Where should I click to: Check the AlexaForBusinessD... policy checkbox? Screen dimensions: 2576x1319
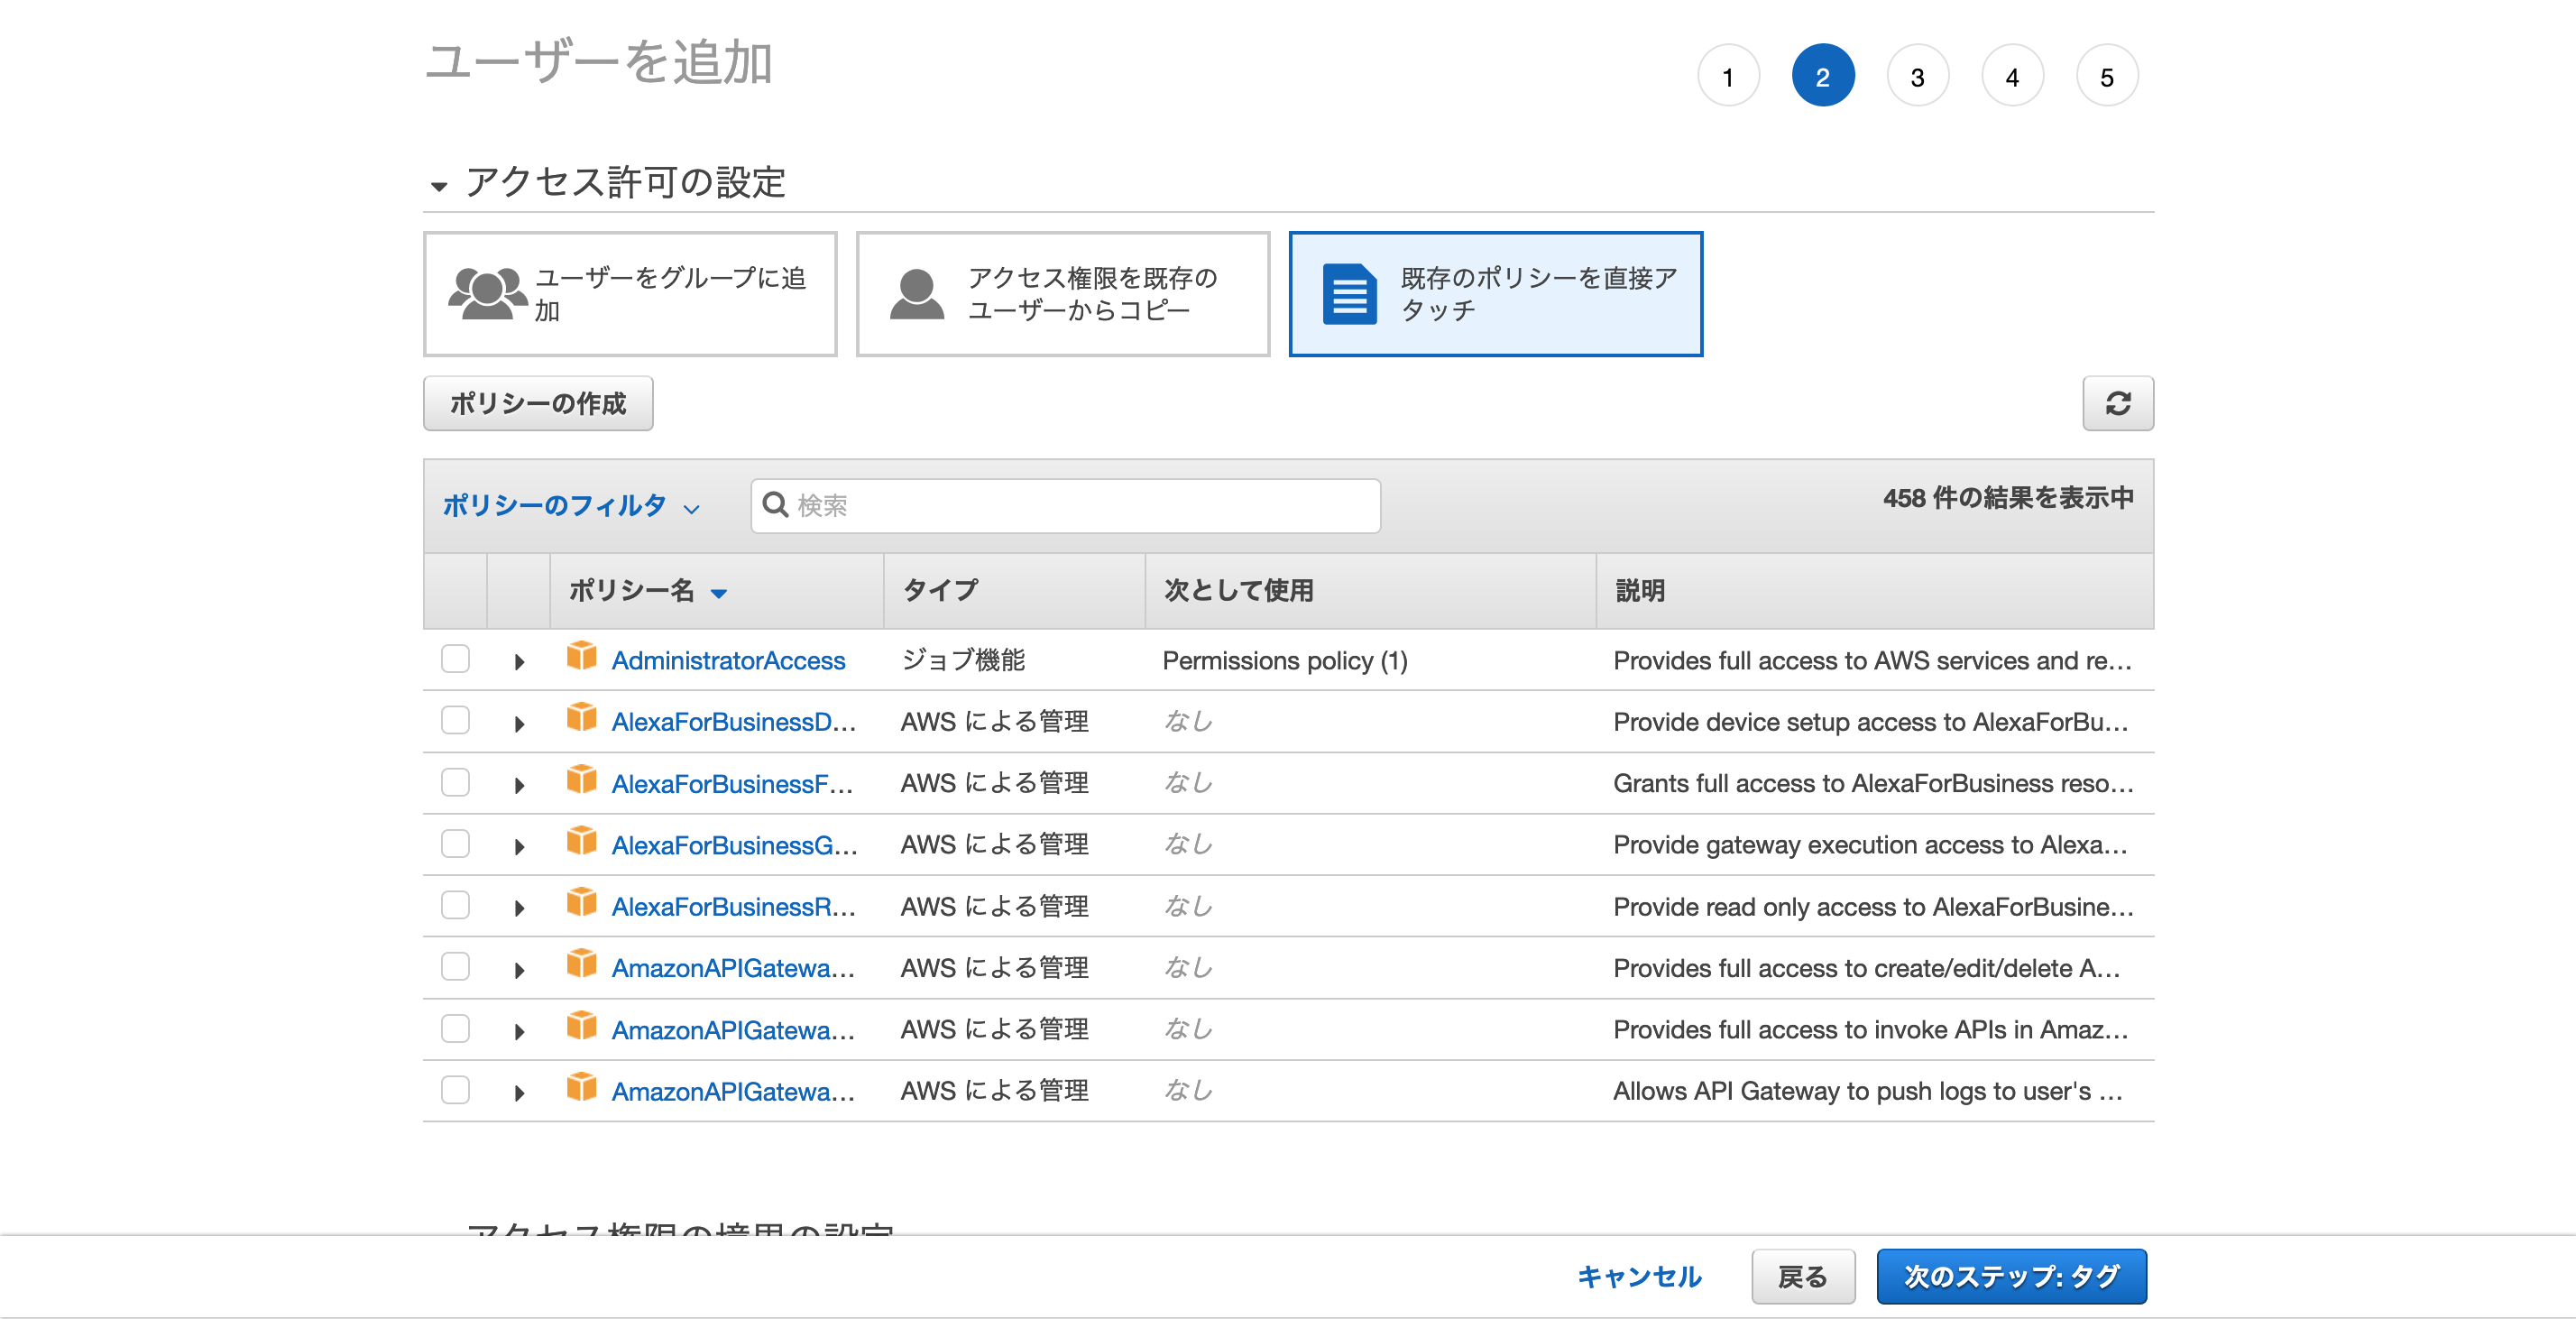pos(455,720)
